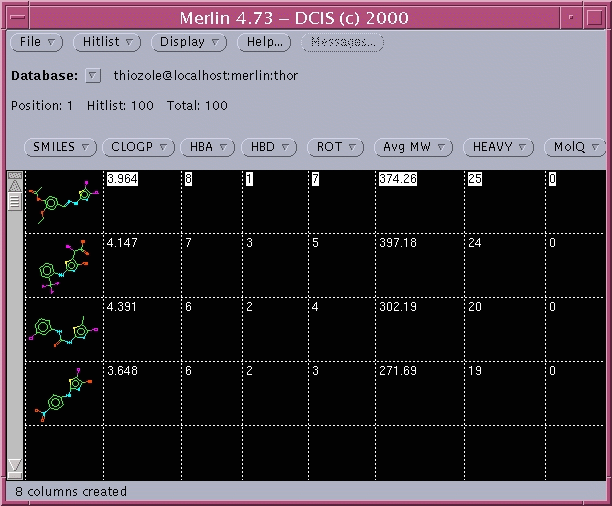
Task: Click the Avg MW value 271.69
Action: click(x=398, y=371)
